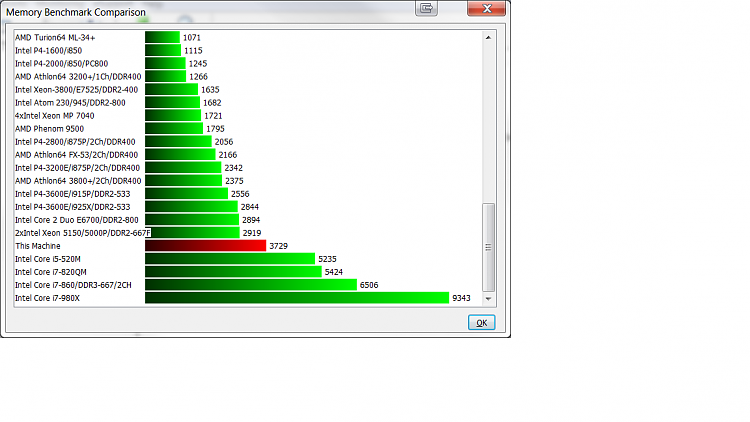This screenshot has width=750, height=422.
Task: Select the AMD Athlon64 3200+/1Ch/DDR400 label
Action: 78,77
